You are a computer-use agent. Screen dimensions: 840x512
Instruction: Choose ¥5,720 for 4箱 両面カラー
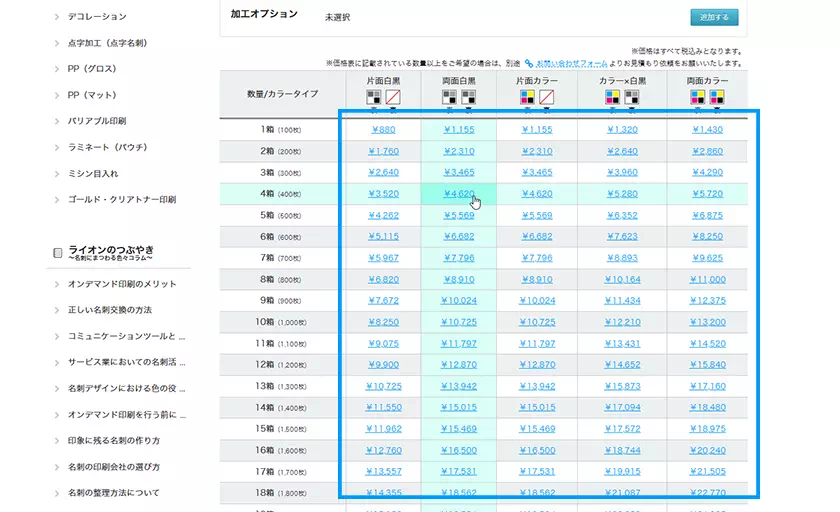[x=708, y=194]
